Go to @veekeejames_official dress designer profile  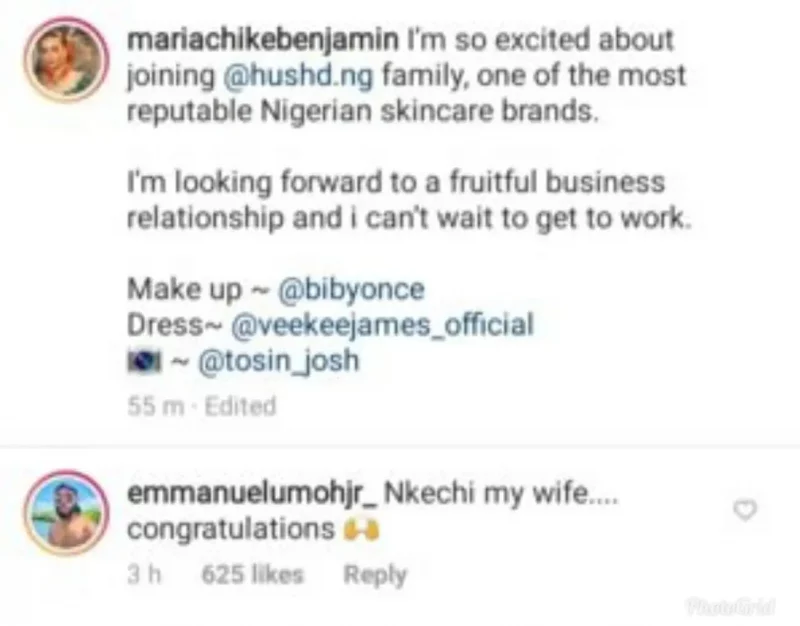(x=382, y=324)
